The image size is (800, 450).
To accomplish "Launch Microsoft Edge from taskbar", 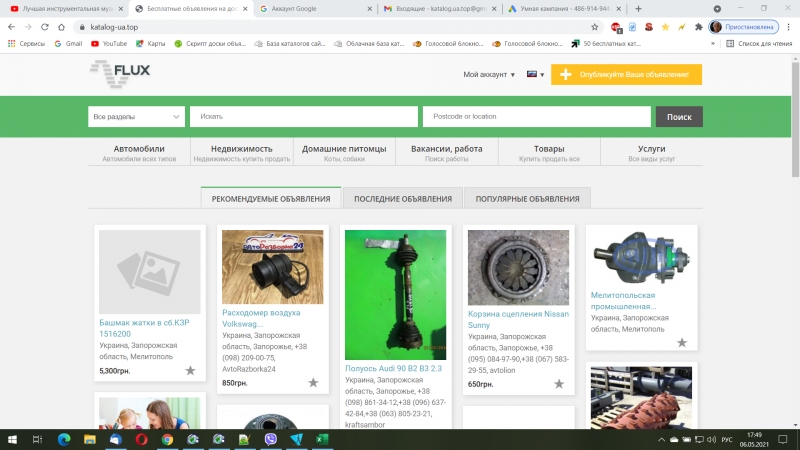I will tap(64, 439).
